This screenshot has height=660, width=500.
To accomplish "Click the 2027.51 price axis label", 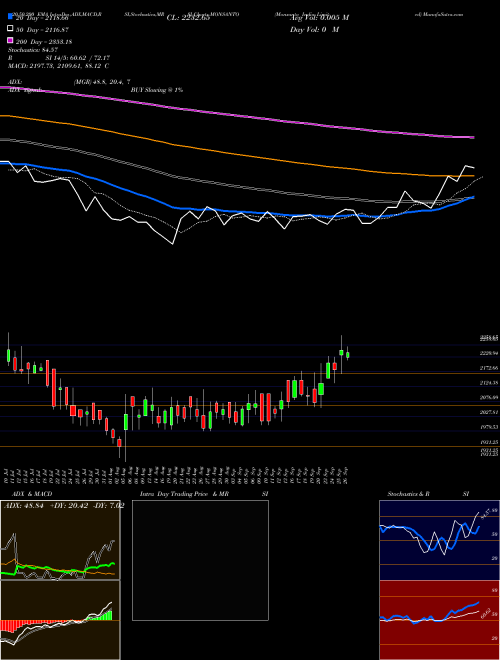I will pyautogui.click(x=489, y=412).
